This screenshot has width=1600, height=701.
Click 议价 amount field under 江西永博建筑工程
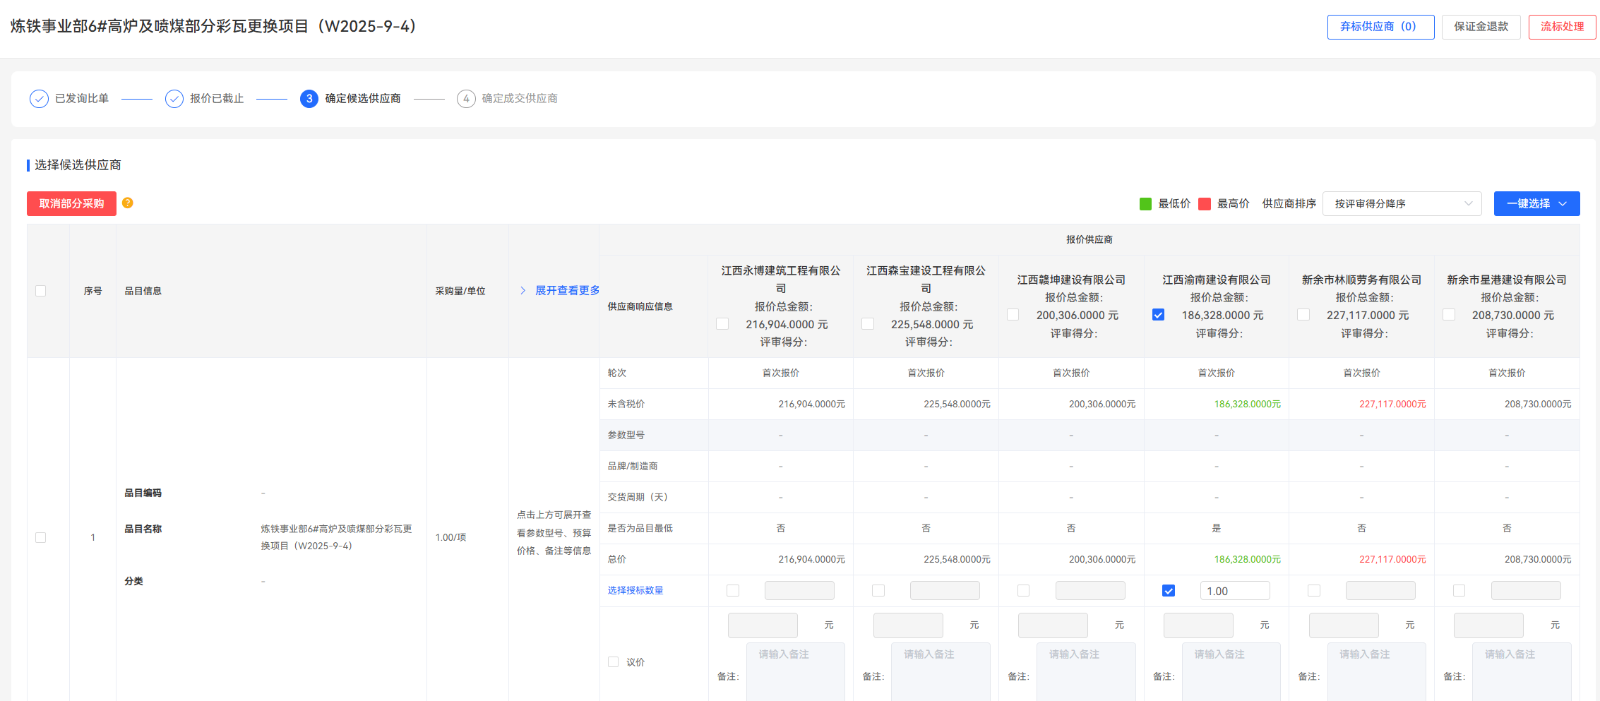click(x=763, y=625)
